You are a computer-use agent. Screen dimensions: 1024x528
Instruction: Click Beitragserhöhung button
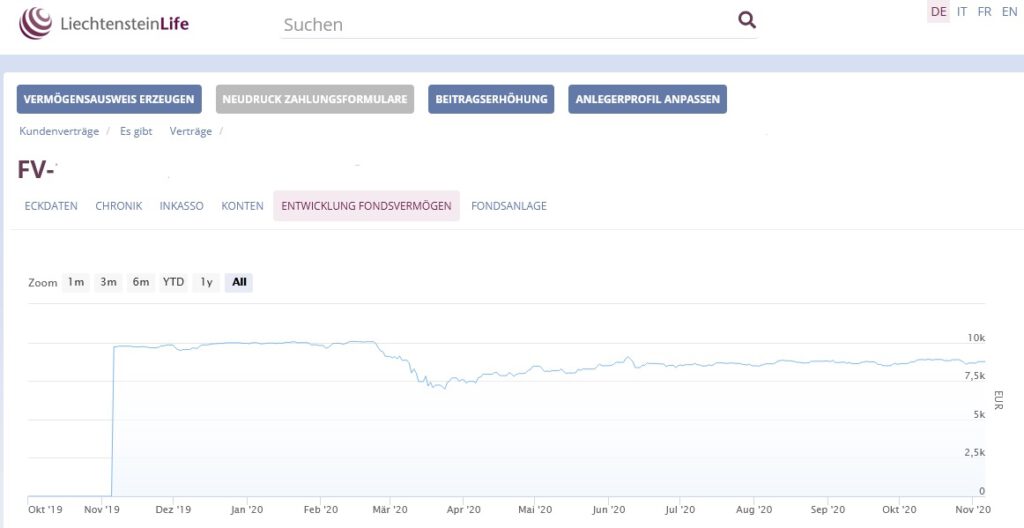click(491, 99)
